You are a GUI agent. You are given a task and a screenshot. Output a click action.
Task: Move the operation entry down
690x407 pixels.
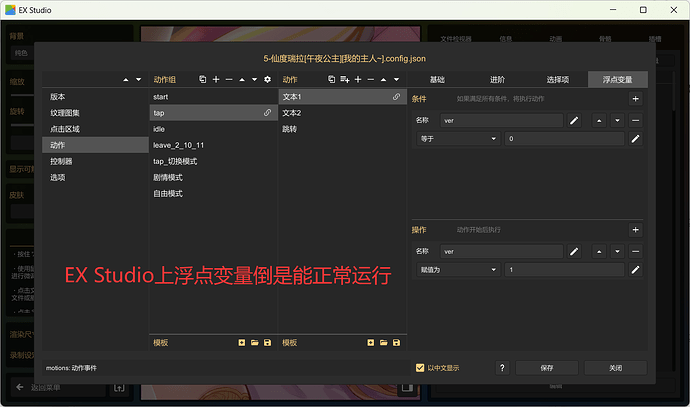click(617, 251)
